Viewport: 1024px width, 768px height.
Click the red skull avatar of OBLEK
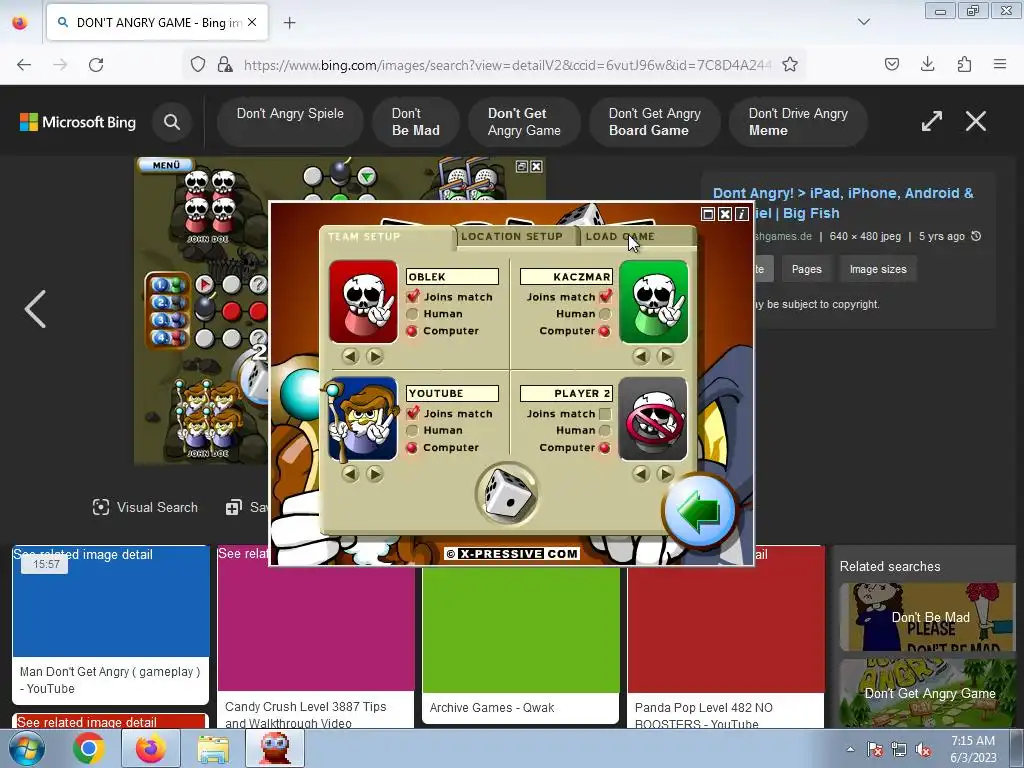tap(364, 302)
